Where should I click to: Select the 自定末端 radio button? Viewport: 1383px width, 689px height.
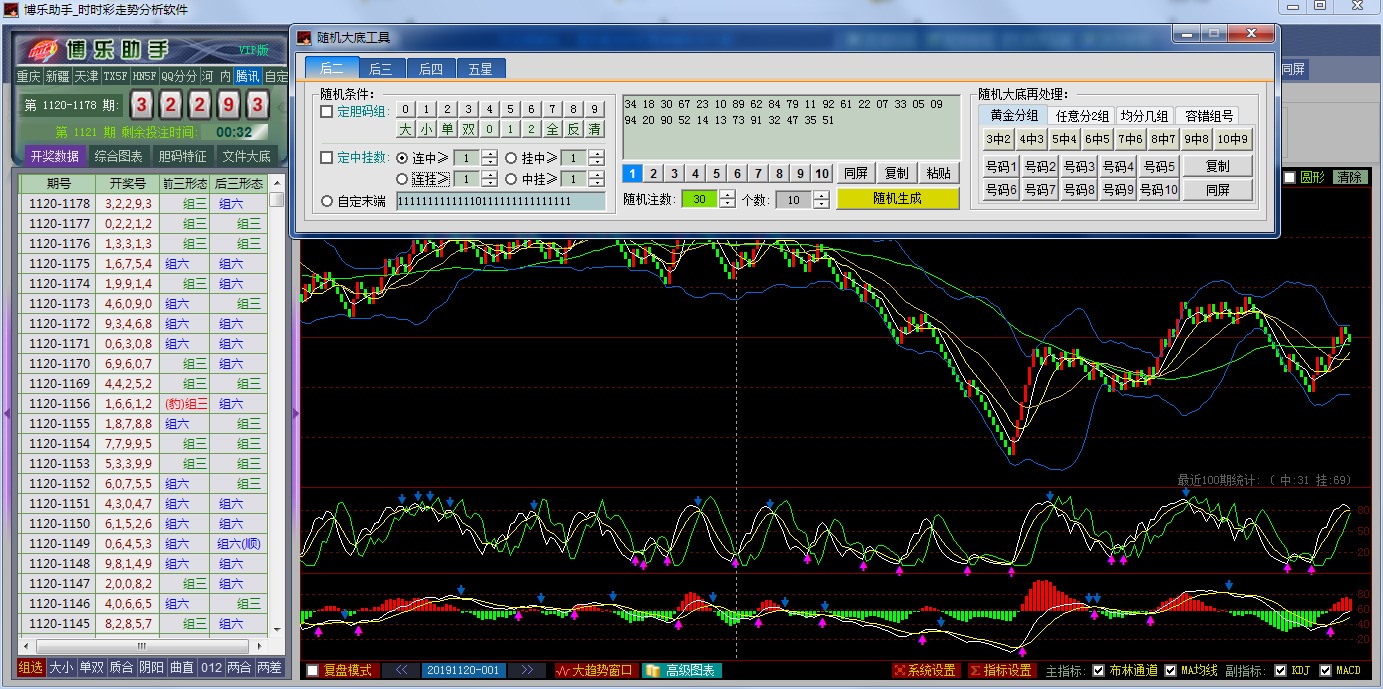pos(327,201)
